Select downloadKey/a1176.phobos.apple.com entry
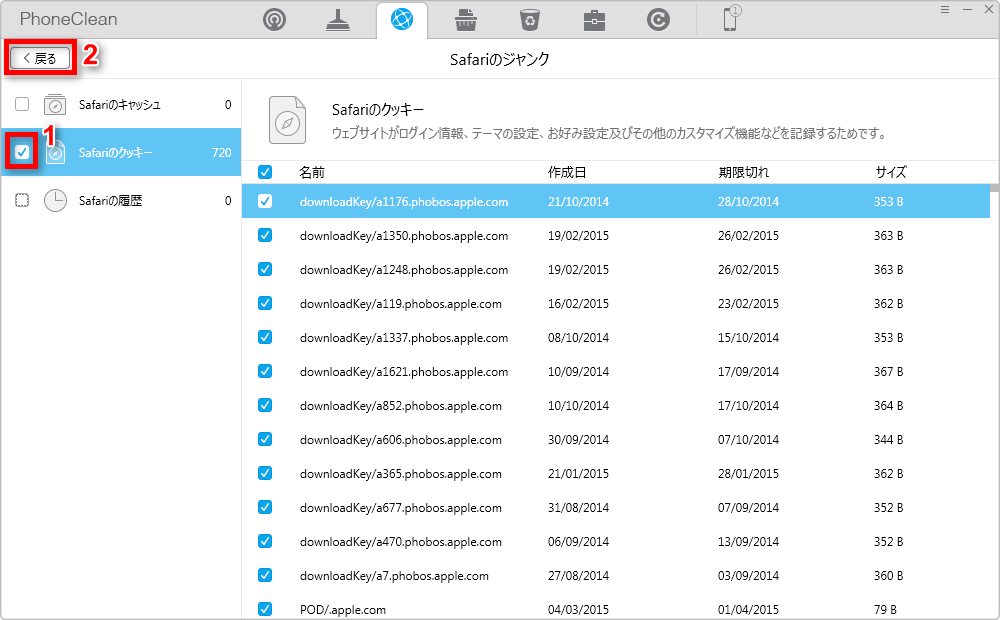 pos(404,202)
